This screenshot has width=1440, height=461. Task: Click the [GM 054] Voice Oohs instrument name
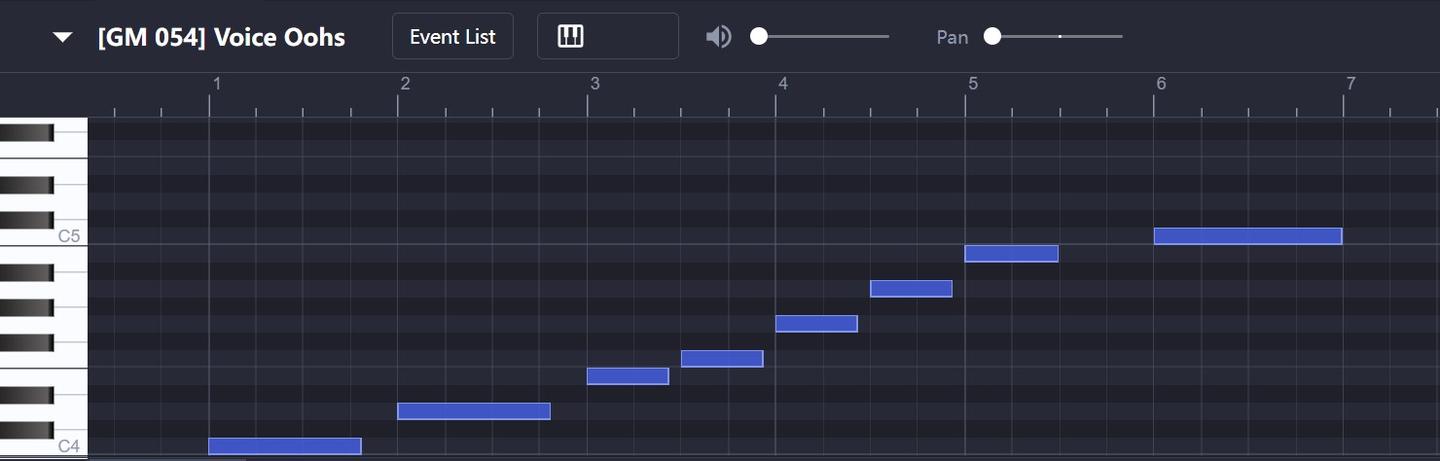[221, 37]
